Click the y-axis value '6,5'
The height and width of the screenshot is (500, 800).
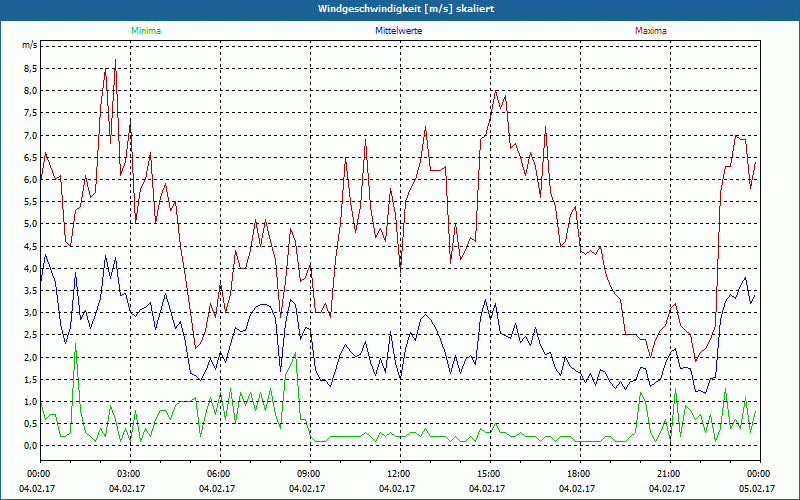(31, 157)
